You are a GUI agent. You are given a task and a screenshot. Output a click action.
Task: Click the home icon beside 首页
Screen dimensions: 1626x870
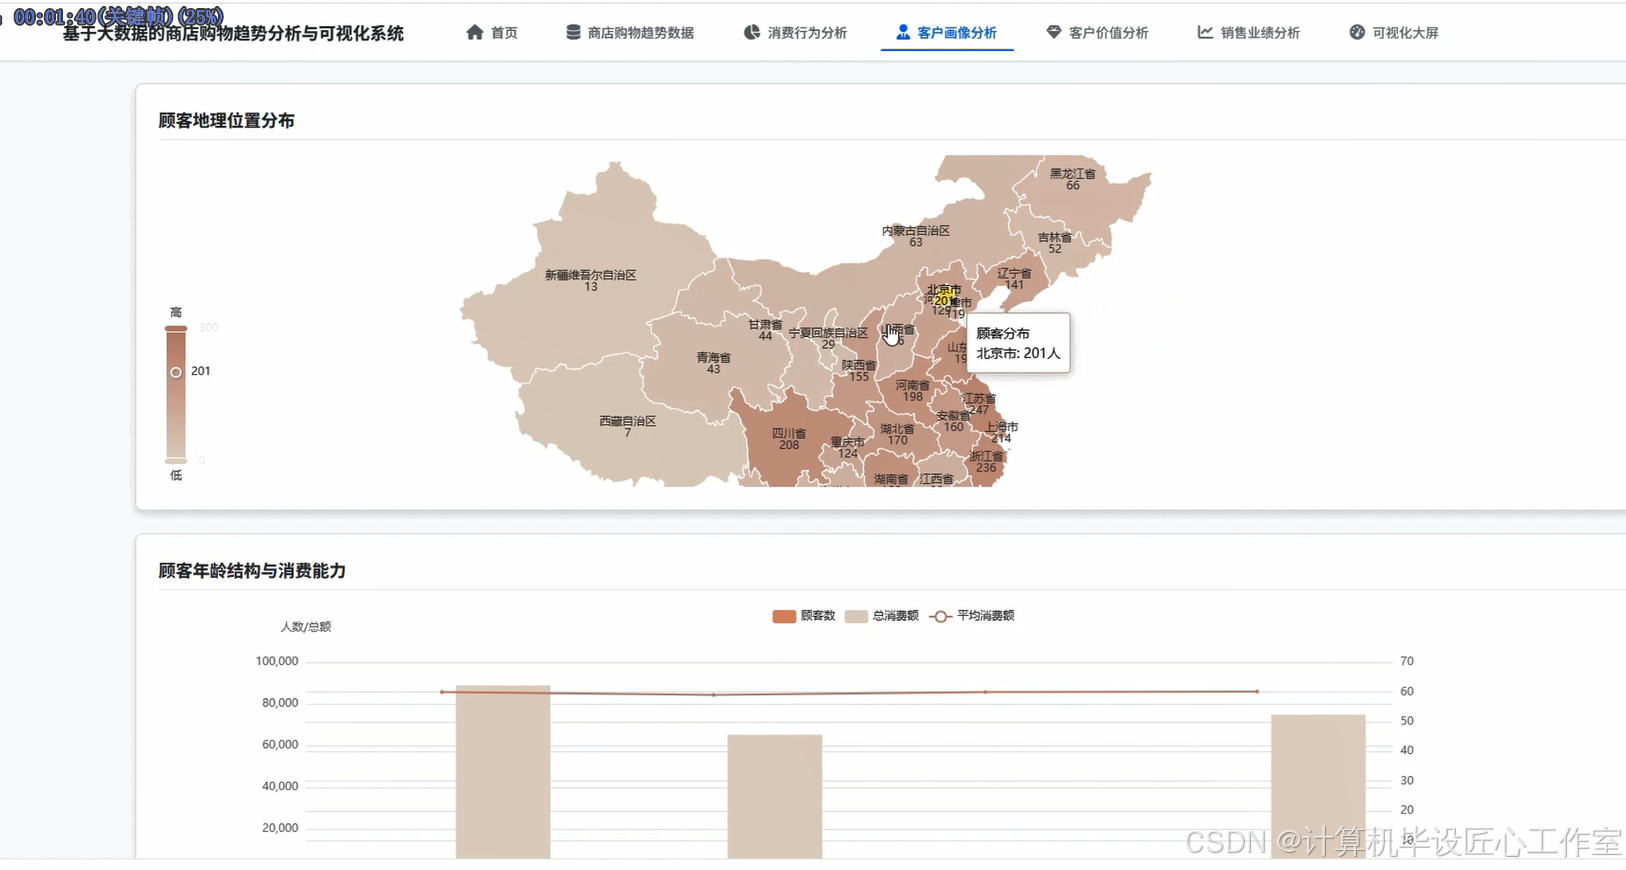tap(475, 32)
